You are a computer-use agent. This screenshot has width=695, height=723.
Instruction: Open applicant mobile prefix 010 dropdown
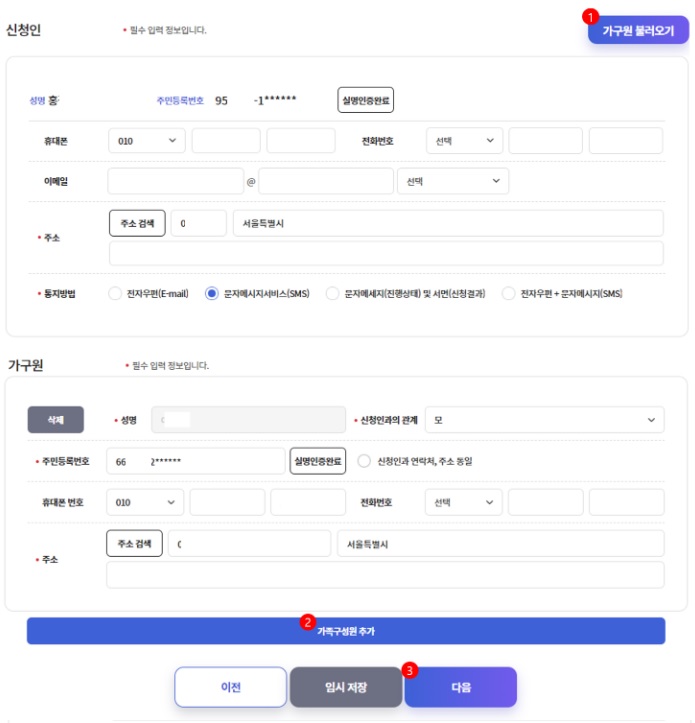point(147,141)
